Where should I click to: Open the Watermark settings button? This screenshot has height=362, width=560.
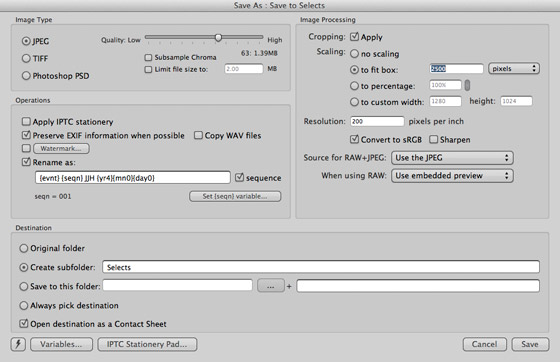point(61,149)
